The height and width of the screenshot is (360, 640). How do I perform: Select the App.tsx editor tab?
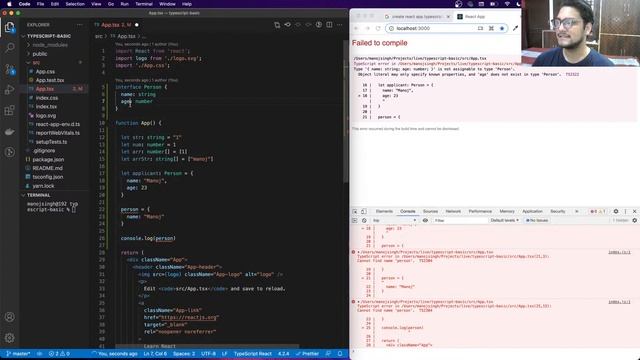[116, 25]
